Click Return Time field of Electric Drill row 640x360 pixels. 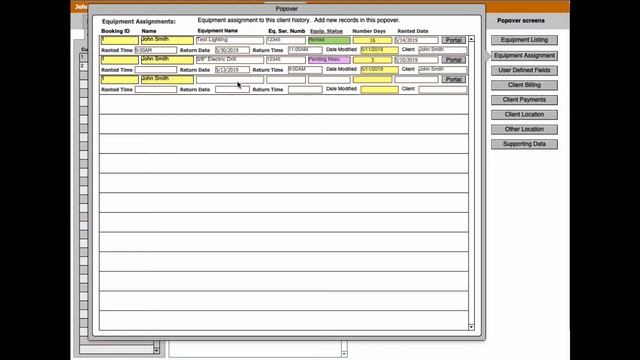click(x=305, y=69)
